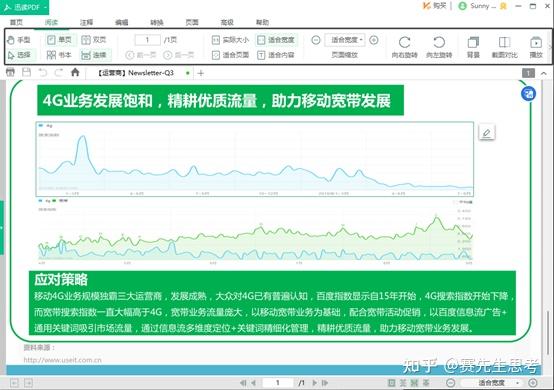Click the page count badge near tab bar
The height and width of the screenshot is (390, 554).
coord(528,73)
